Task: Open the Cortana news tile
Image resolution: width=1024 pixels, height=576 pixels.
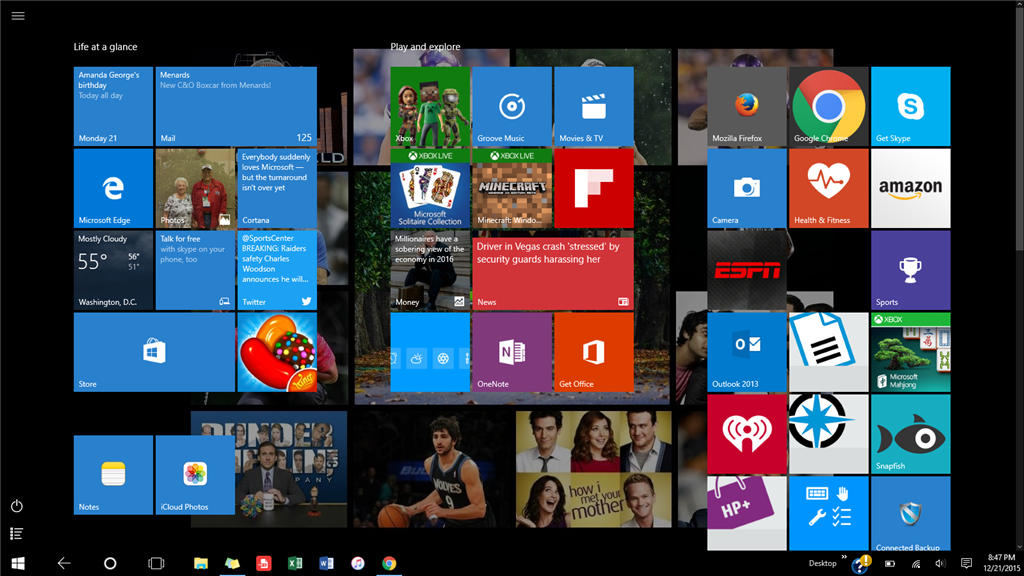Action: pyautogui.click(x=277, y=188)
